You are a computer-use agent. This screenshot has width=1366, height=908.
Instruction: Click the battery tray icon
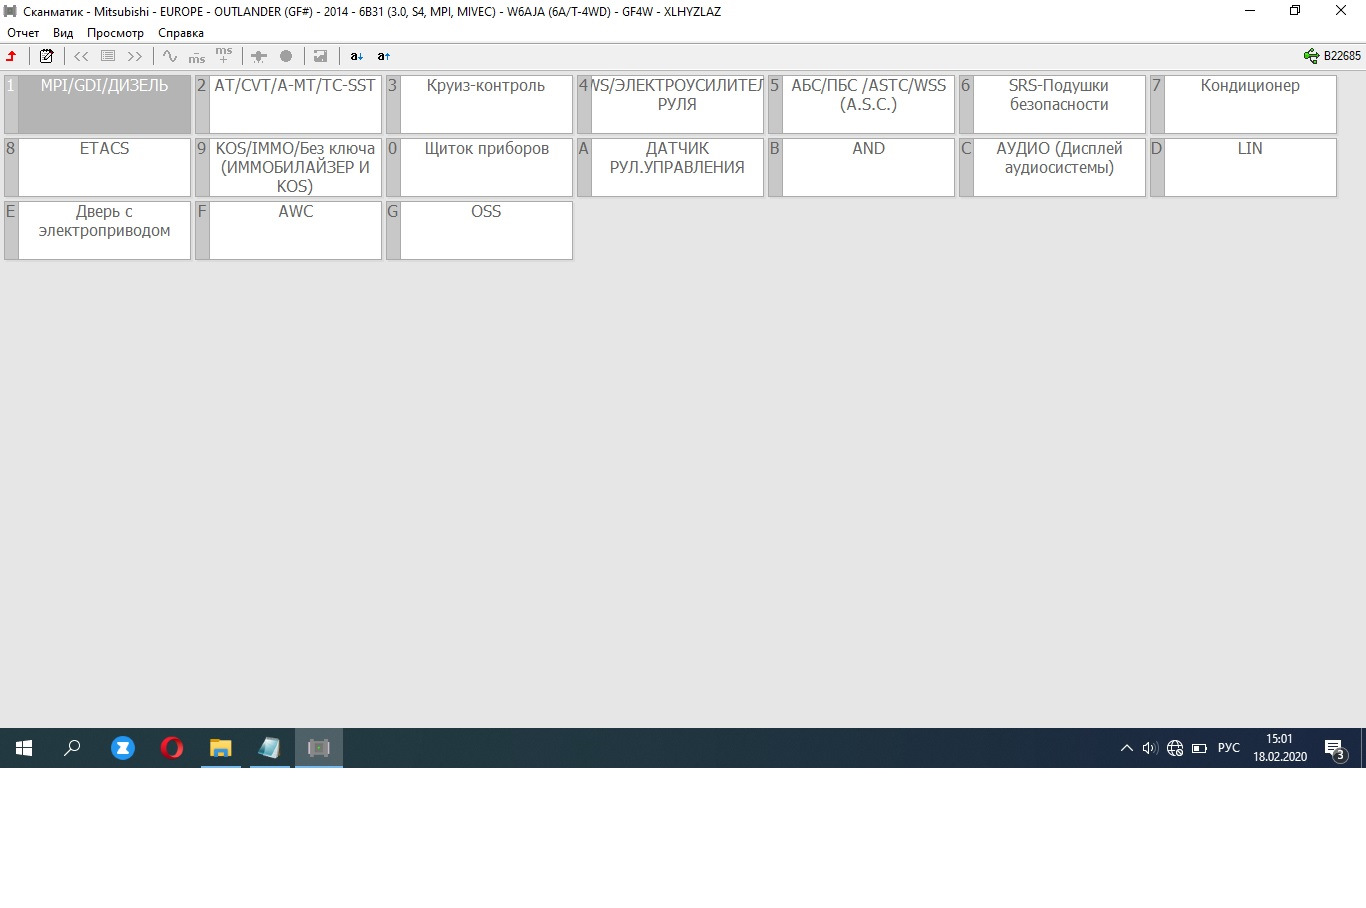coord(1199,748)
